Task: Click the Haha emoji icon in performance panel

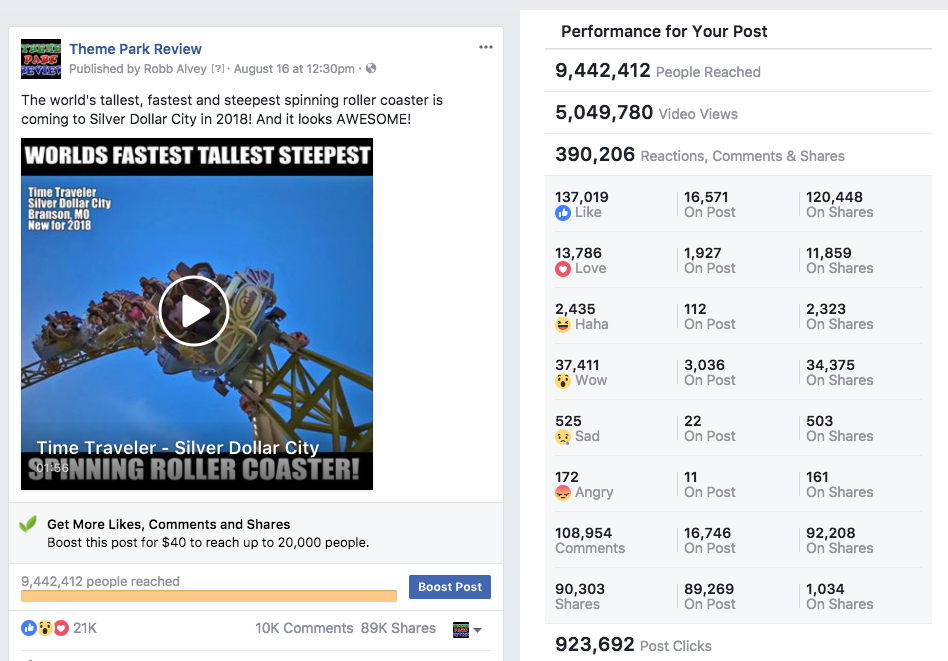Action: pyautogui.click(x=563, y=325)
